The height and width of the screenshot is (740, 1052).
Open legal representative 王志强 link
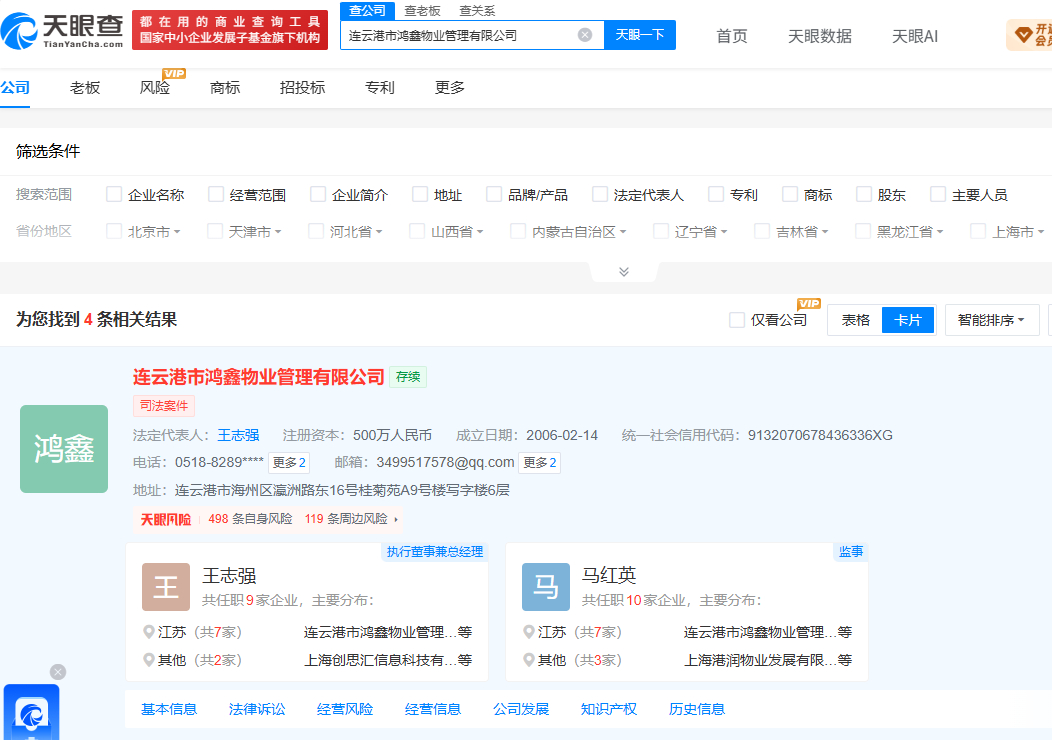coord(238,435)
